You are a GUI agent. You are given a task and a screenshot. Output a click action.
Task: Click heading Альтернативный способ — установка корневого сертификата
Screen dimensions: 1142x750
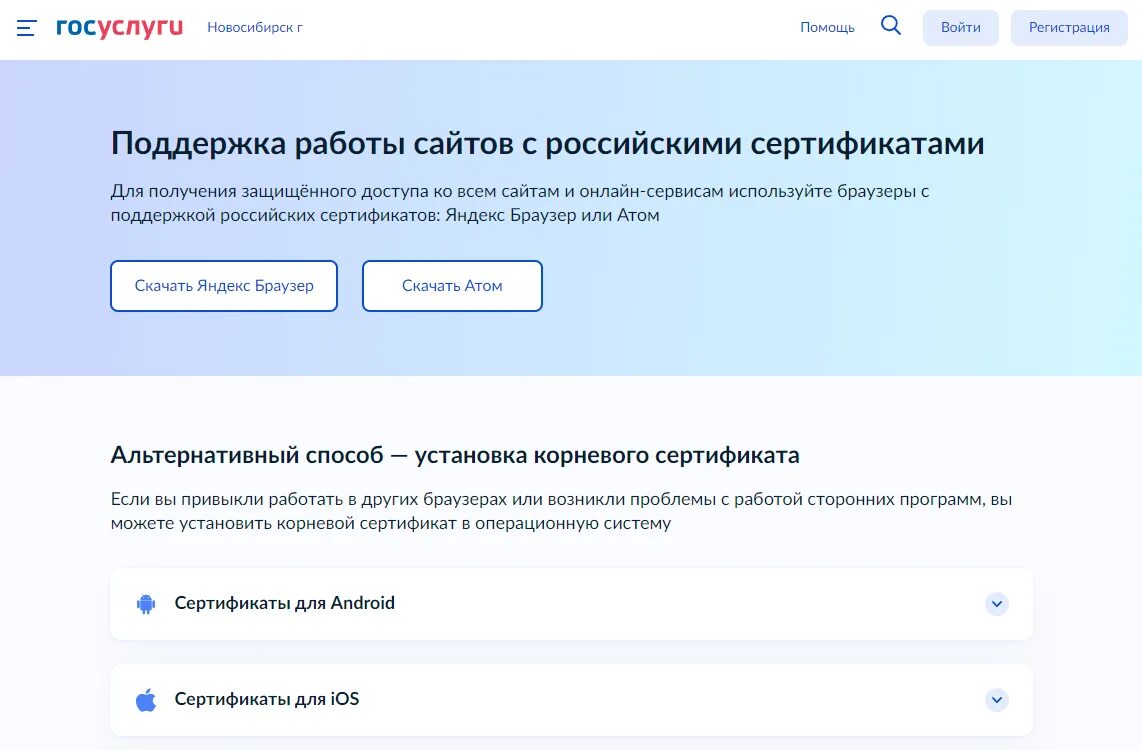(455, 455)
